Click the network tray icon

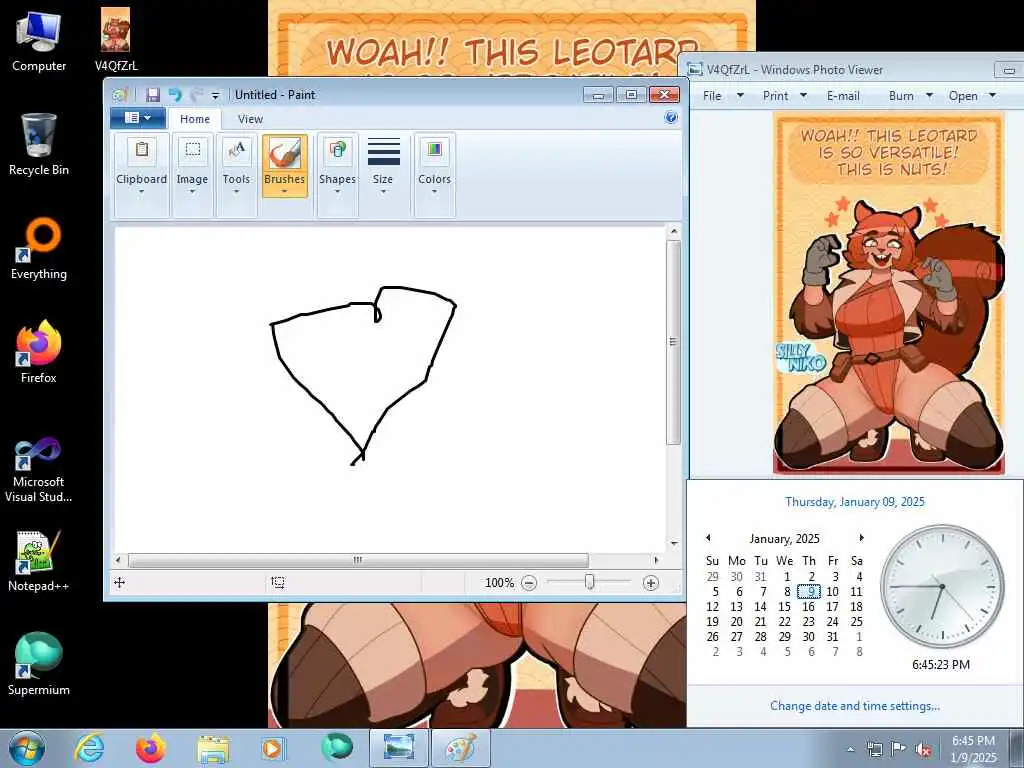click(x=874, y=749)
